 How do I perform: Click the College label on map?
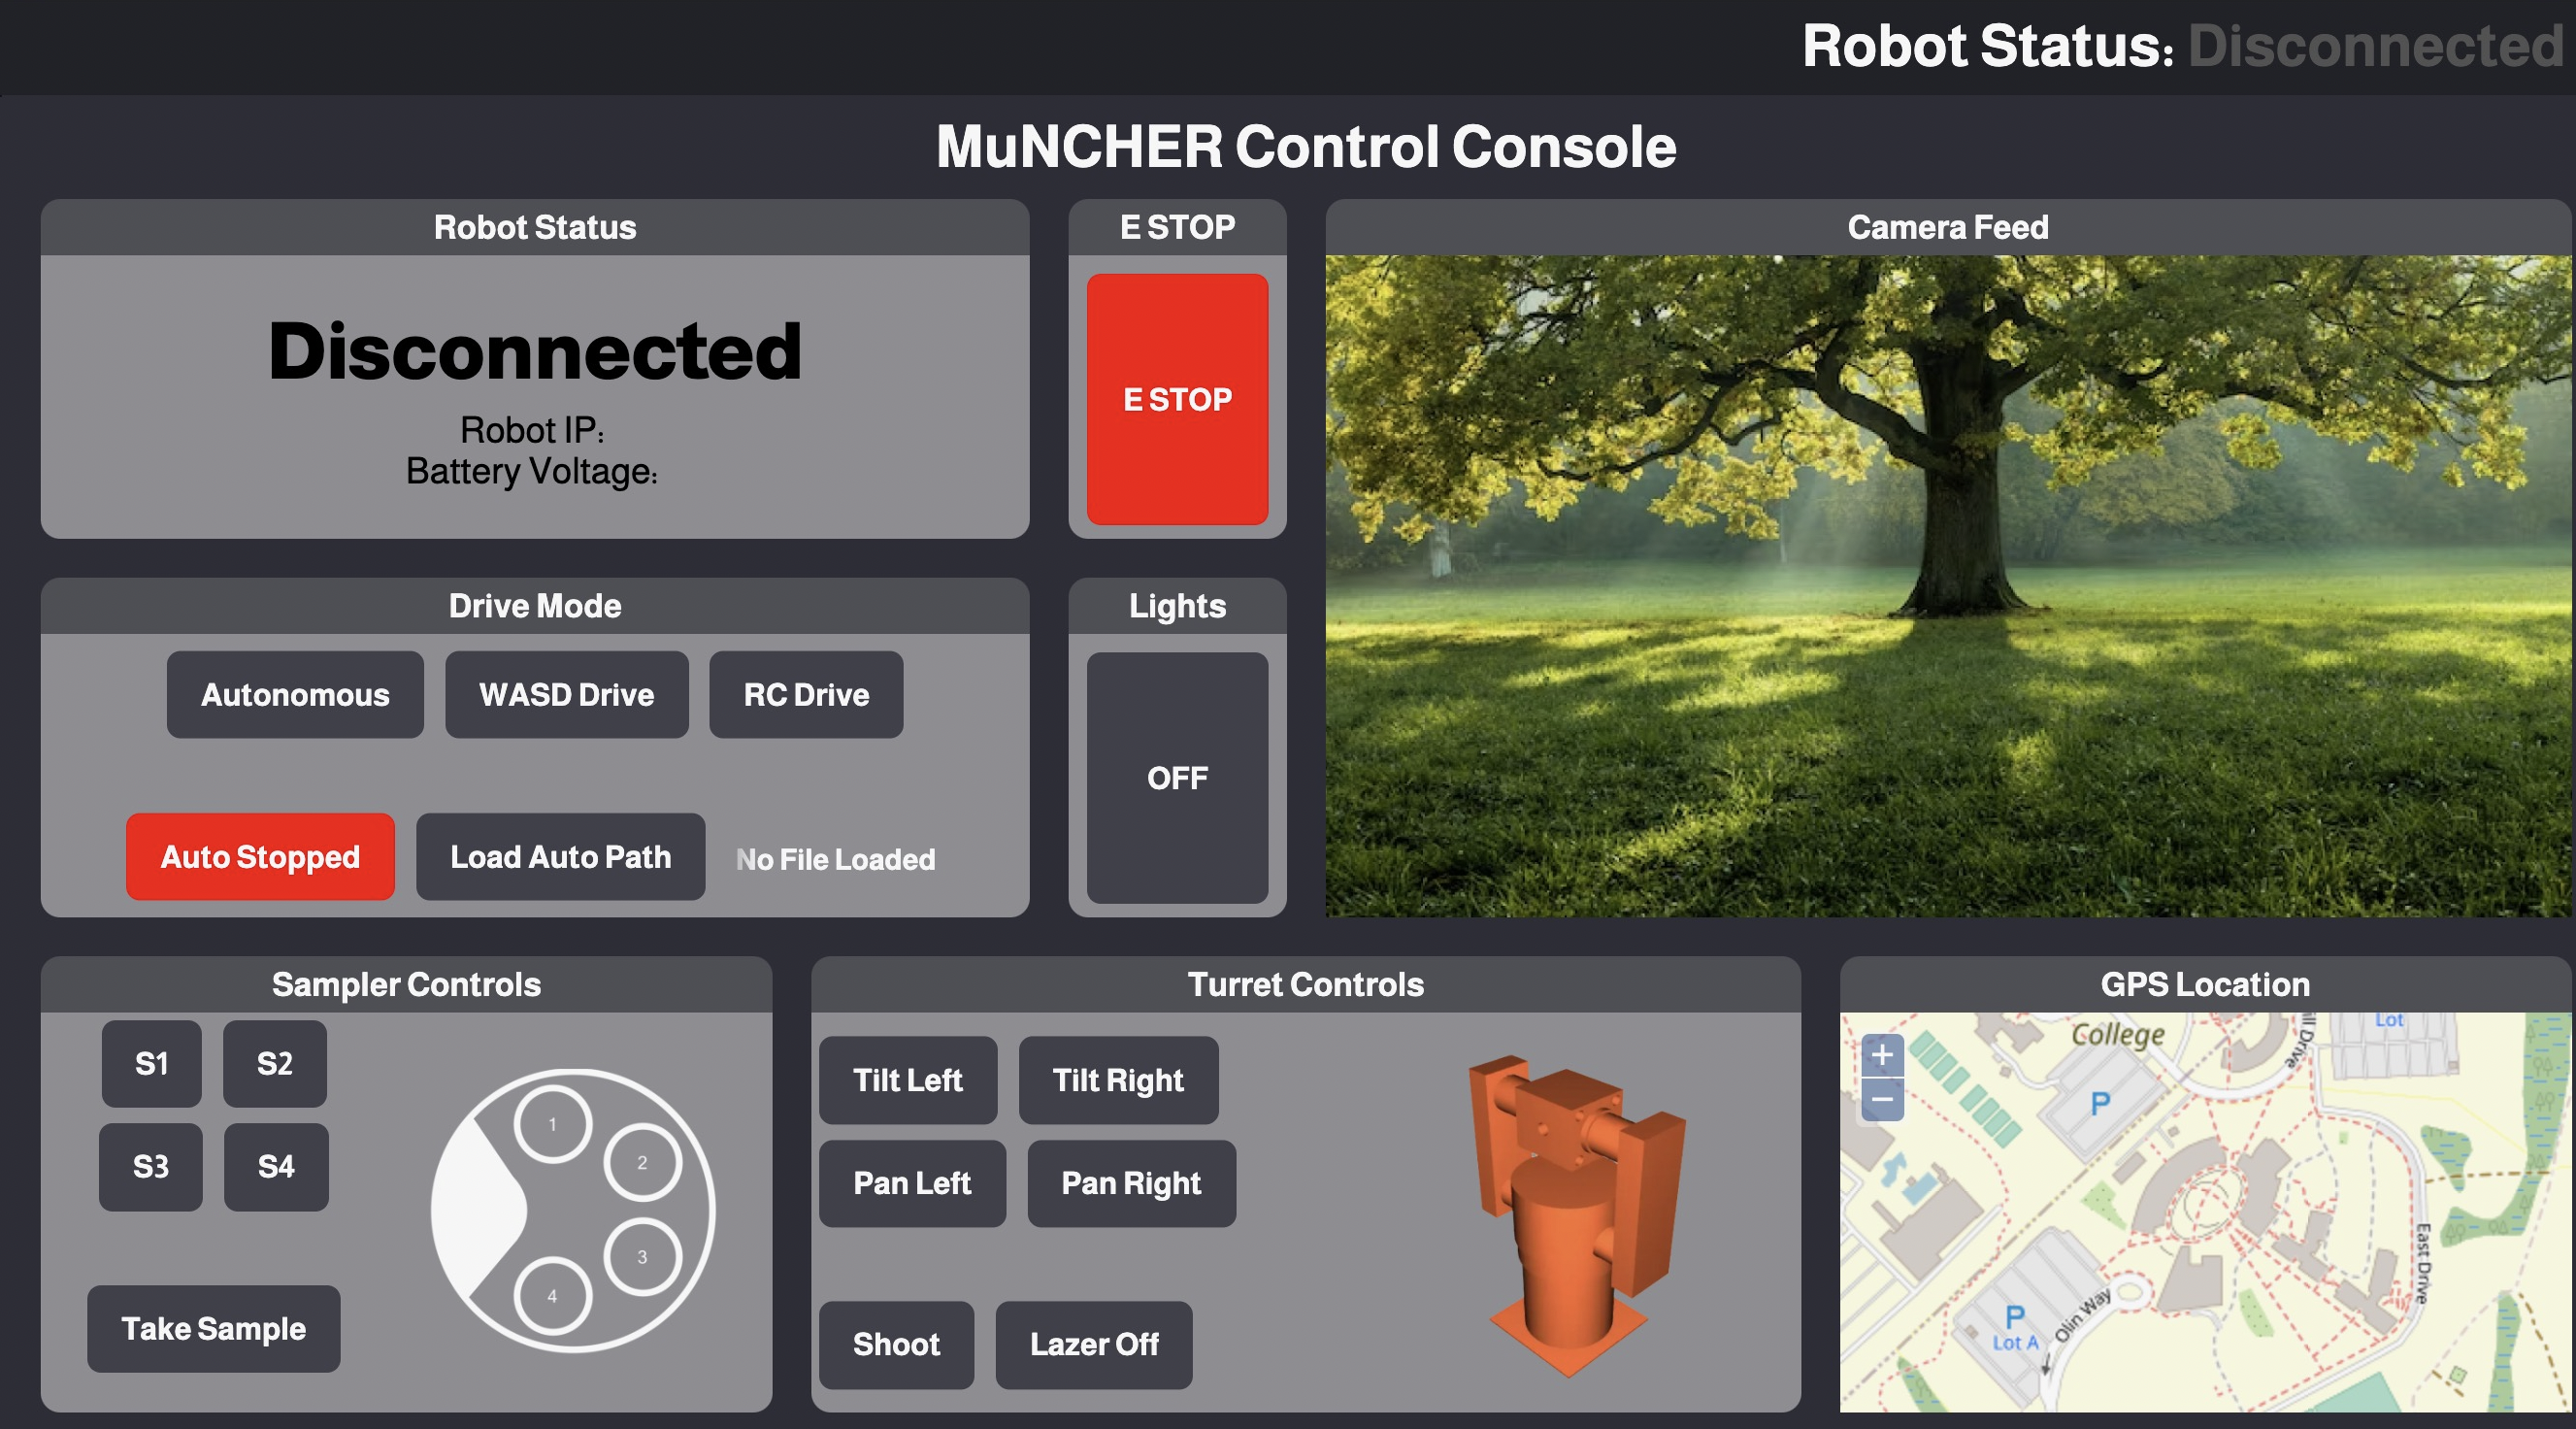coord(2117,1034)
